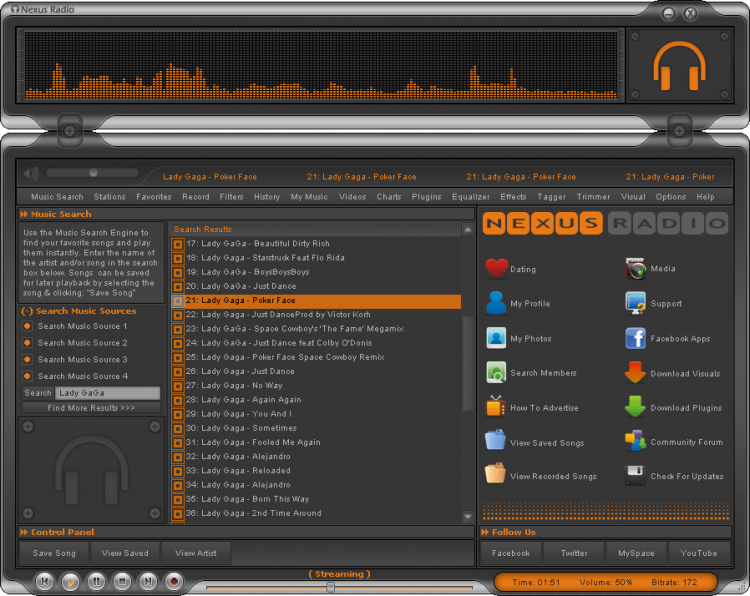This screenshot has width=750, height=596.
Task: Open the Dating heart icon
Action: tap(496, 268)
